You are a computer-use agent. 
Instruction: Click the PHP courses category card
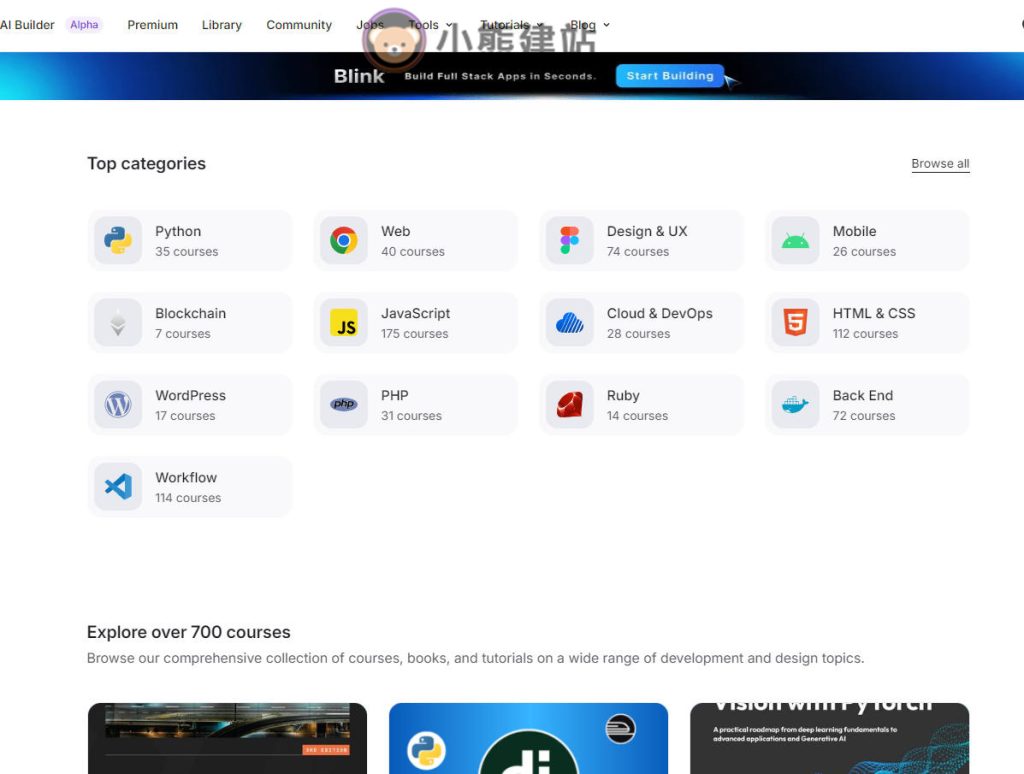[x=415, y=405]
